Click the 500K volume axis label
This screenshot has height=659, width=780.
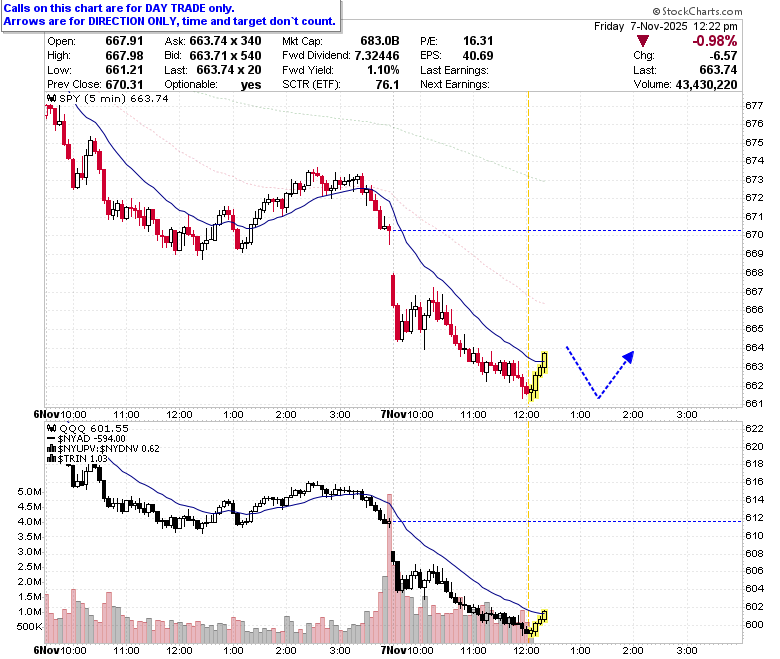pos(29,627)
